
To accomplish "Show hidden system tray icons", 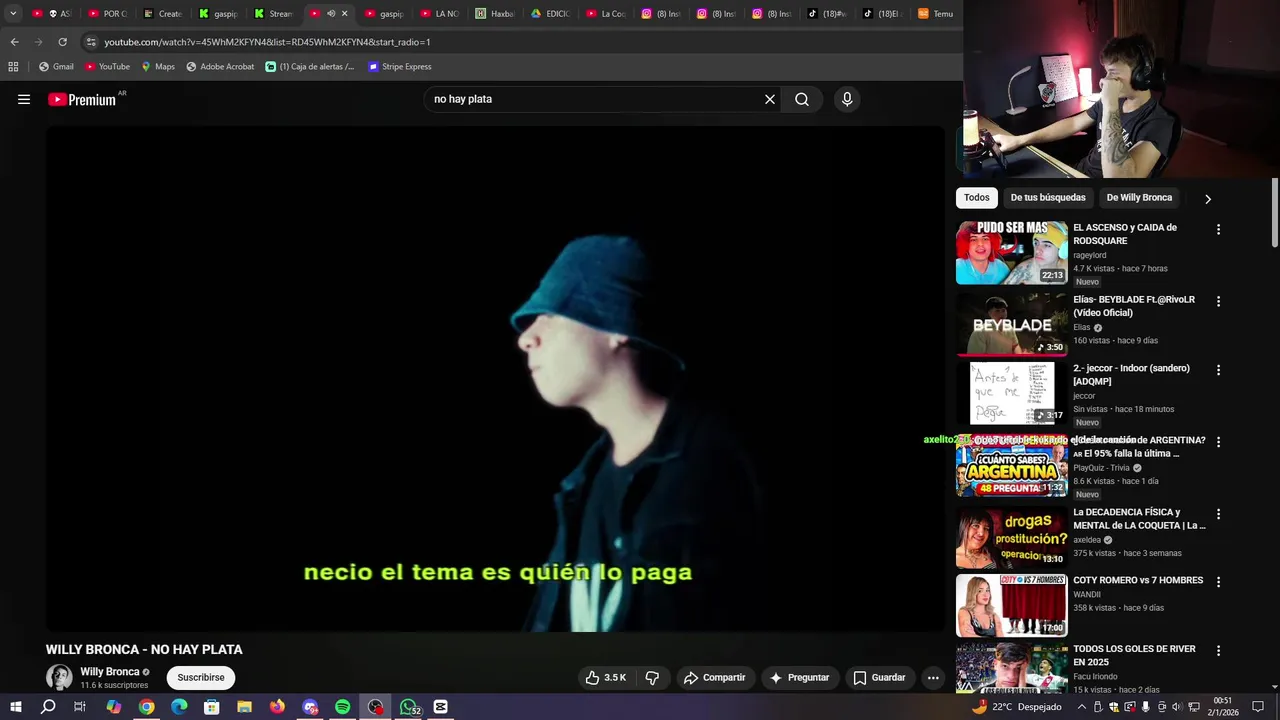I will coord(1082,707).
